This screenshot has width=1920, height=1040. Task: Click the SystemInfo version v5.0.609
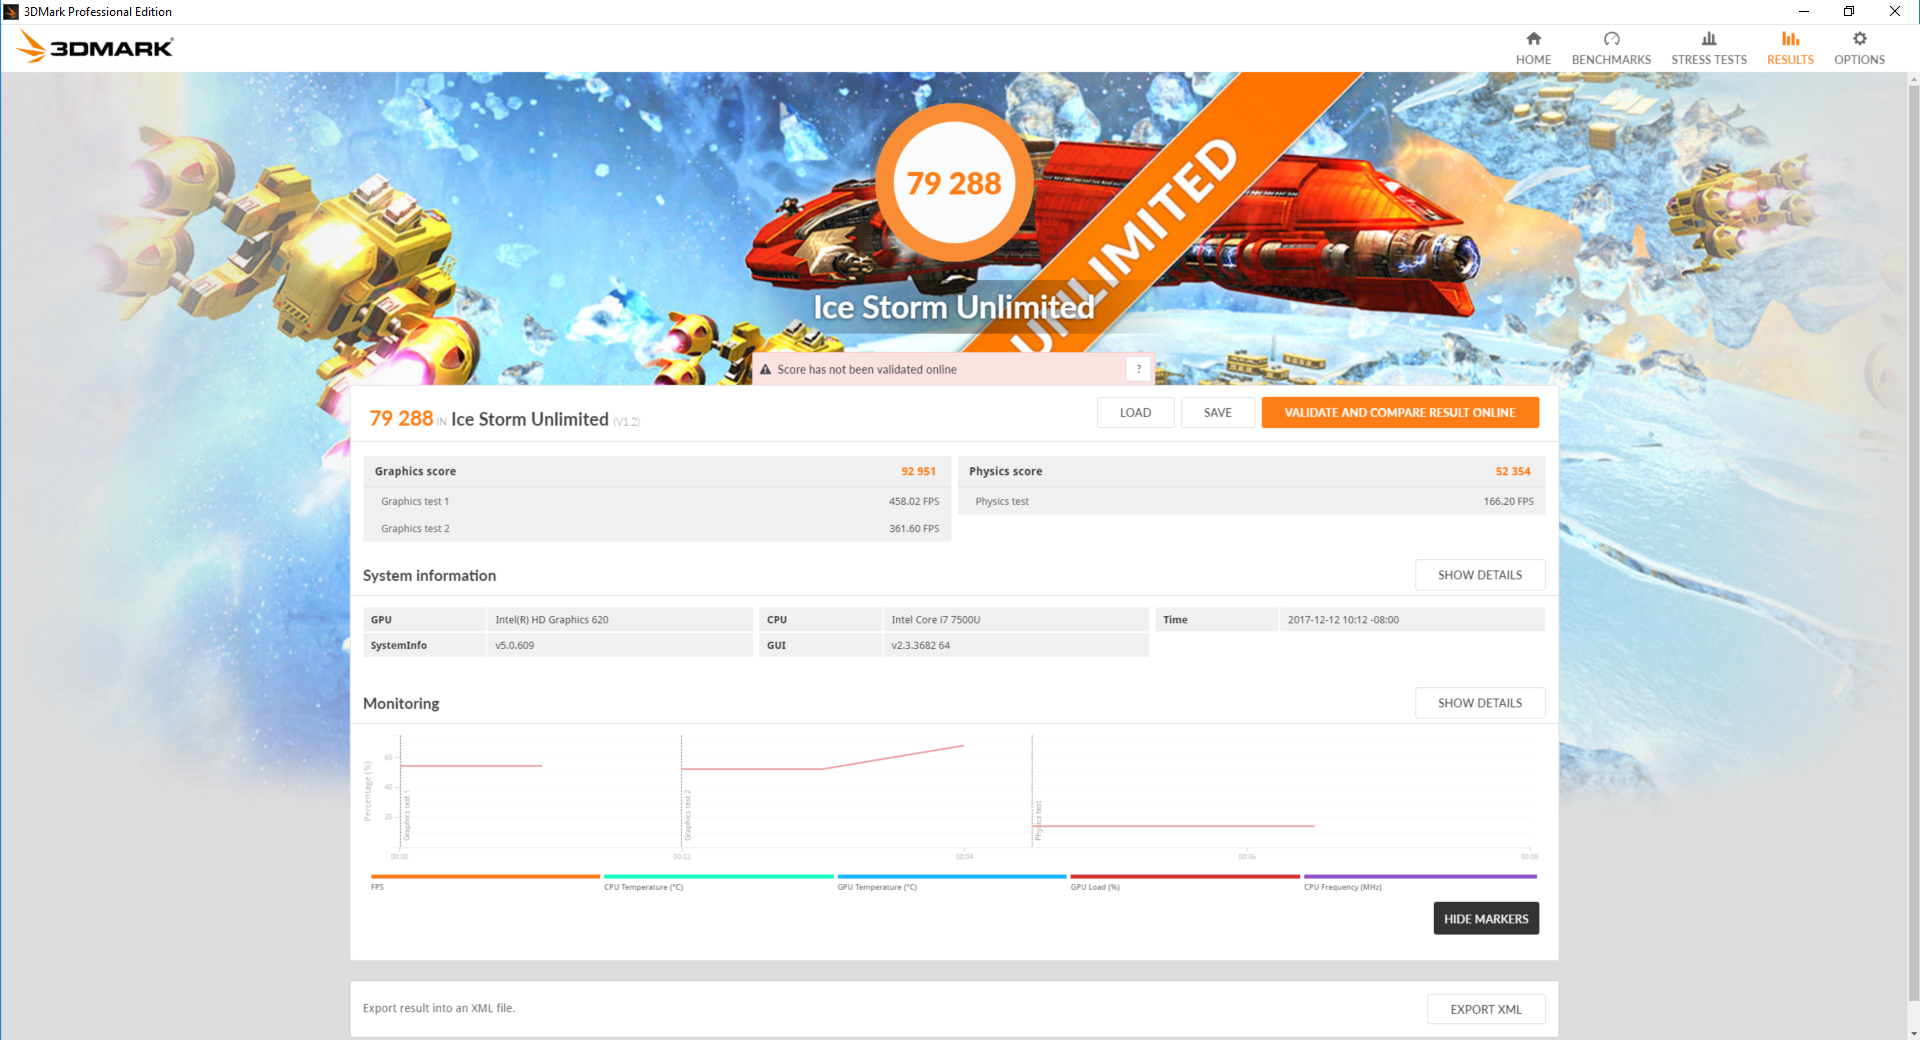point(515,646)
